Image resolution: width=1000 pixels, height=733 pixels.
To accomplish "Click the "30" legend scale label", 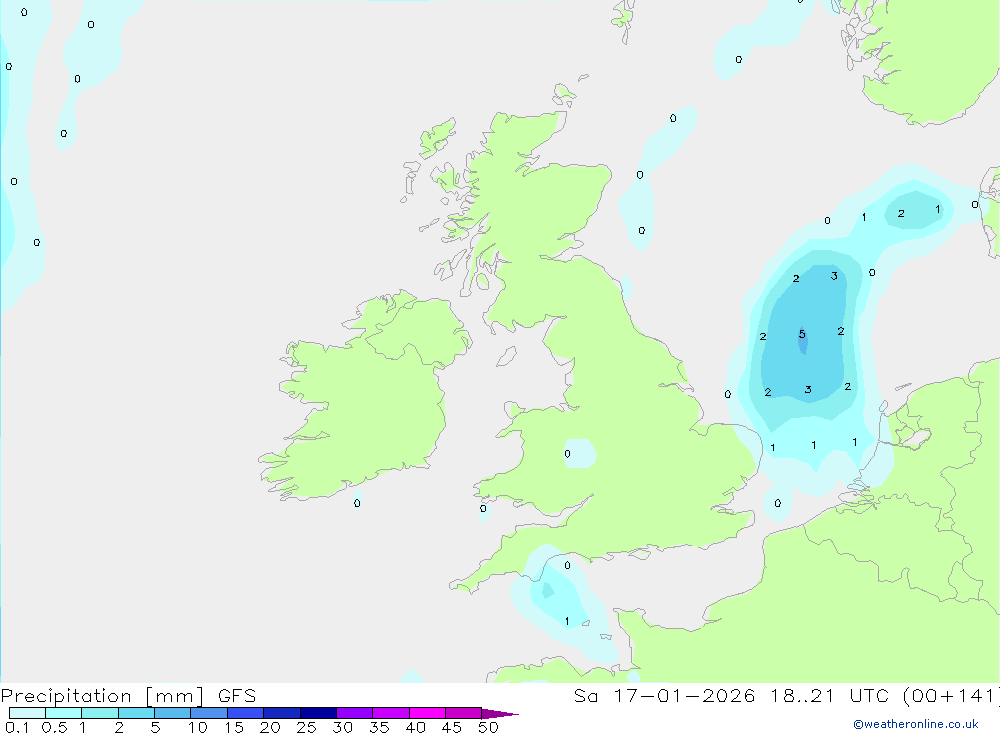I will [x=343, y=727].
